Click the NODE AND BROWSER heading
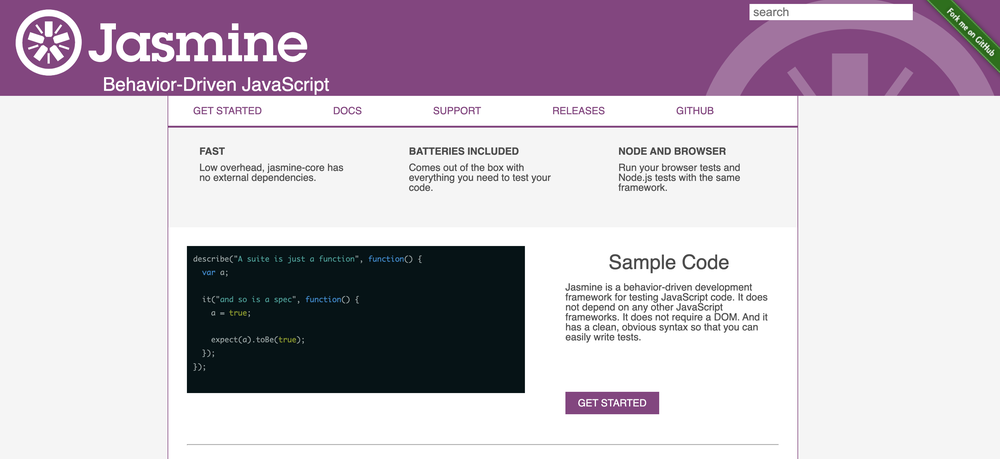The height and width of the screenshot is (459, 1000). click(x=672, y=152)
